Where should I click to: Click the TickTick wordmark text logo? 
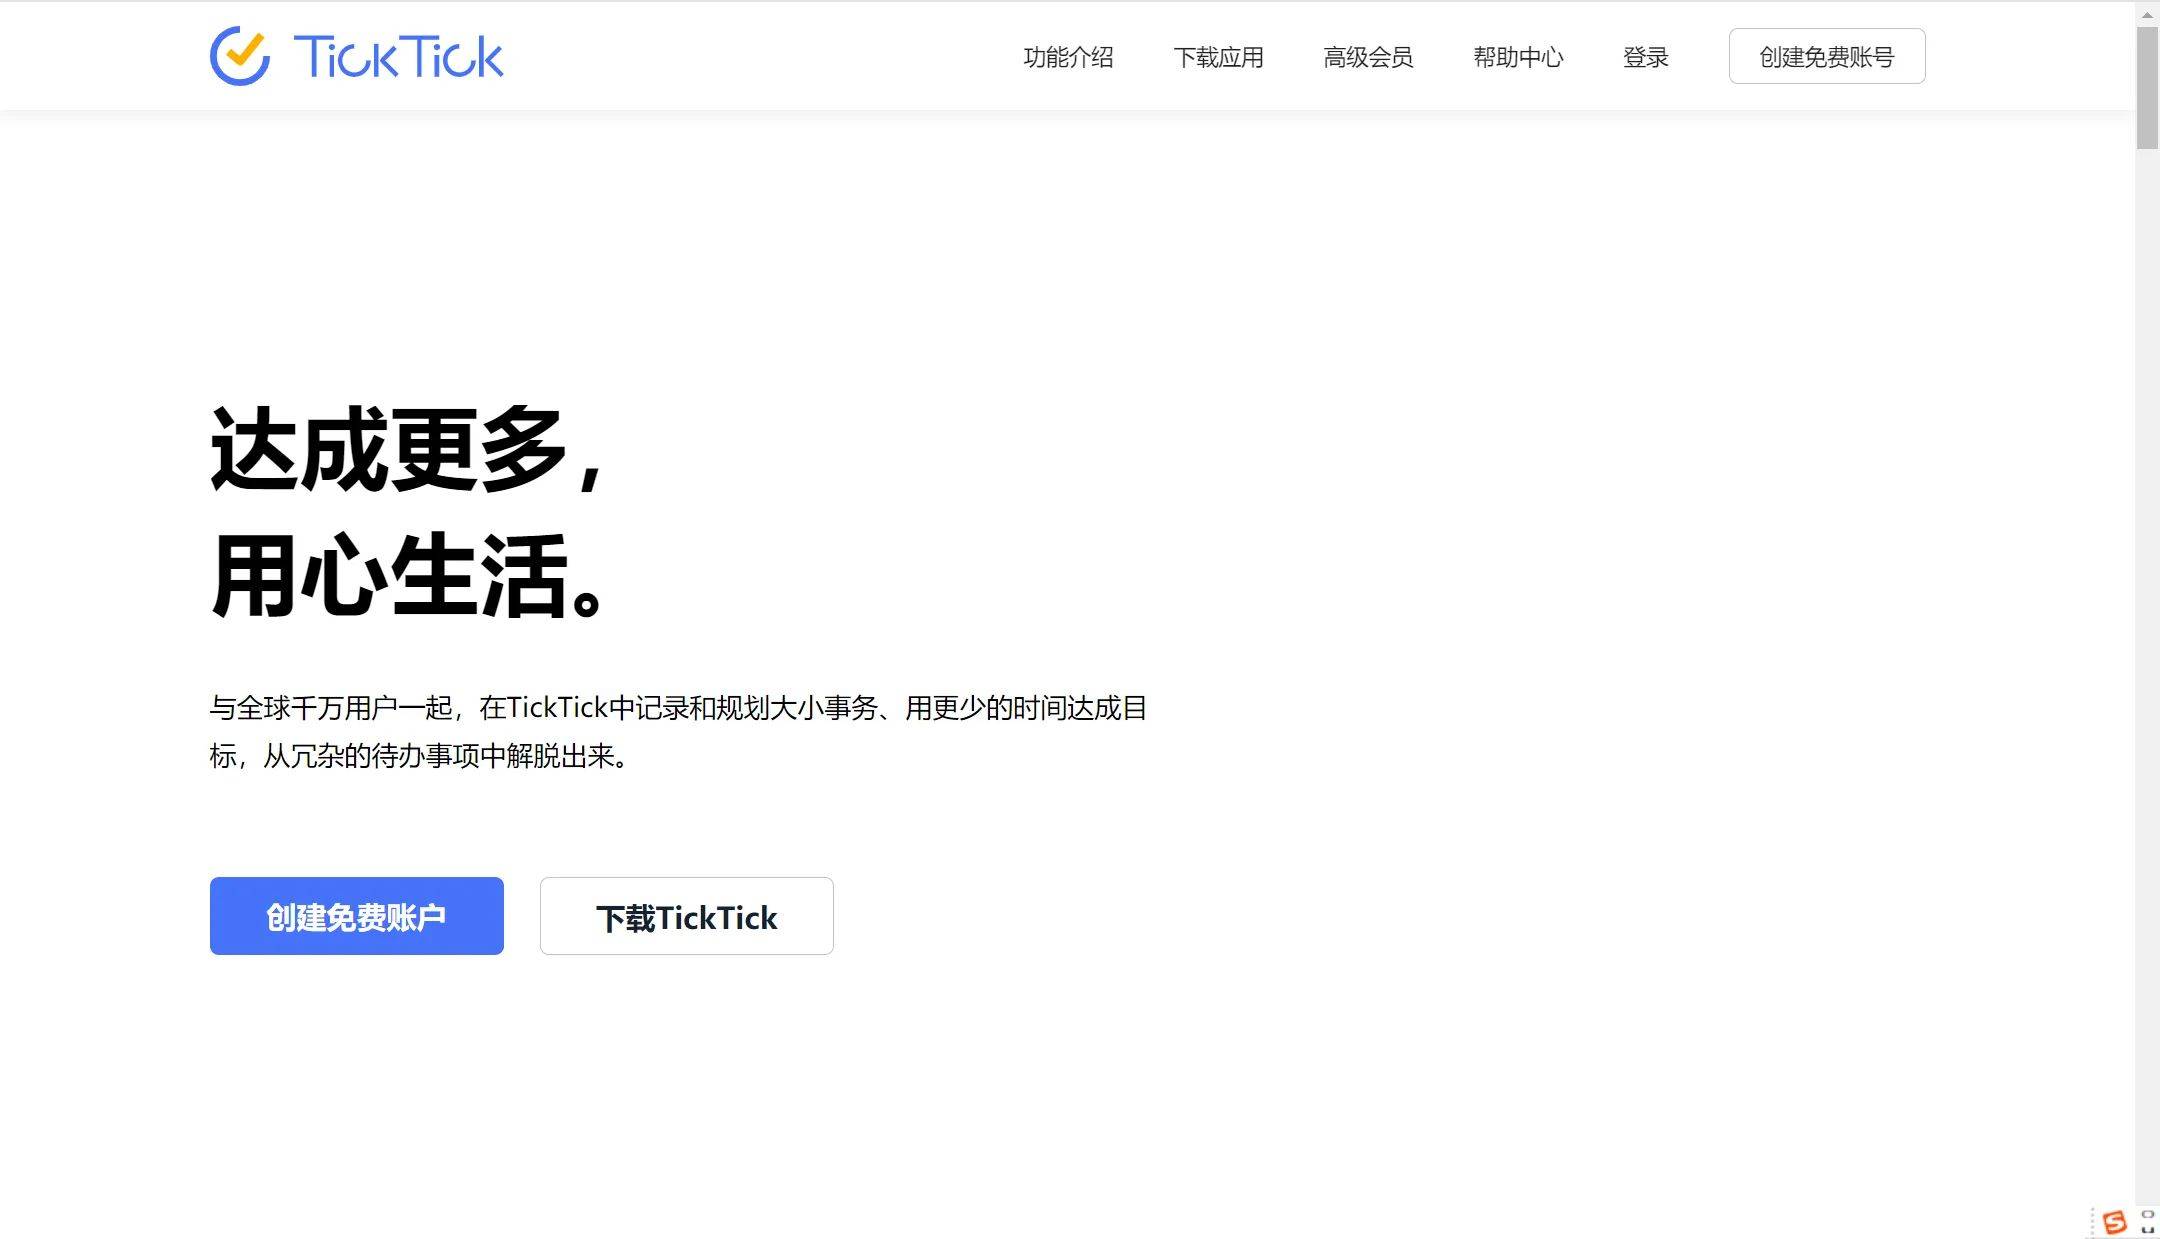pyautogui.click(x=398, y=56)
